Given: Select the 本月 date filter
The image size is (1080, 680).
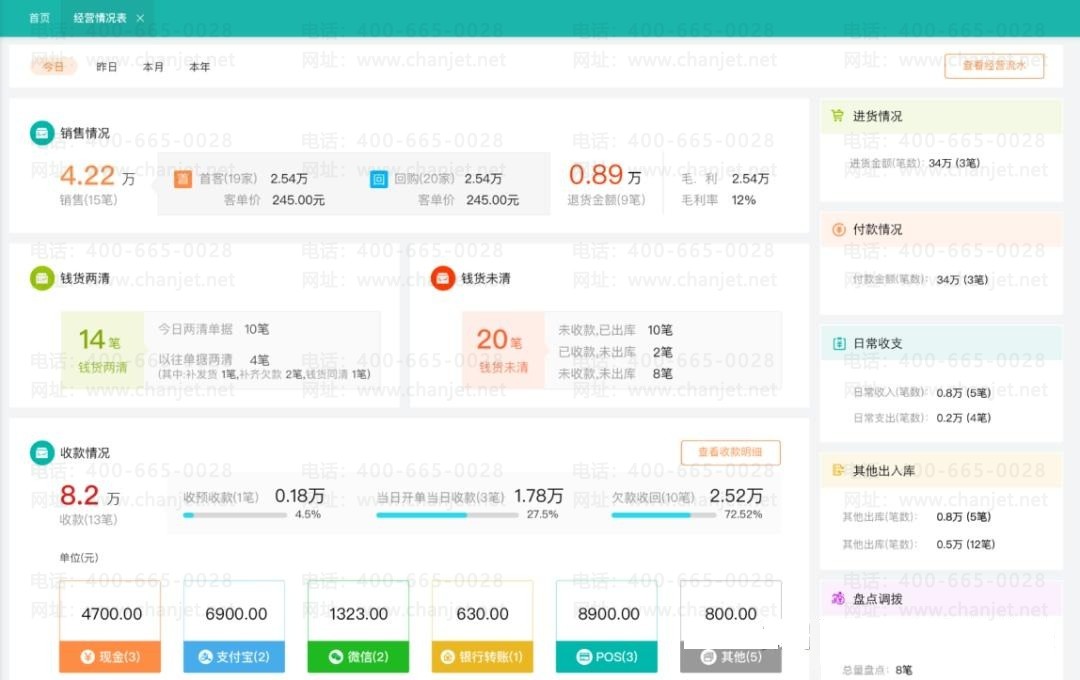Looking at the screenshot, I should coord(153,67).
